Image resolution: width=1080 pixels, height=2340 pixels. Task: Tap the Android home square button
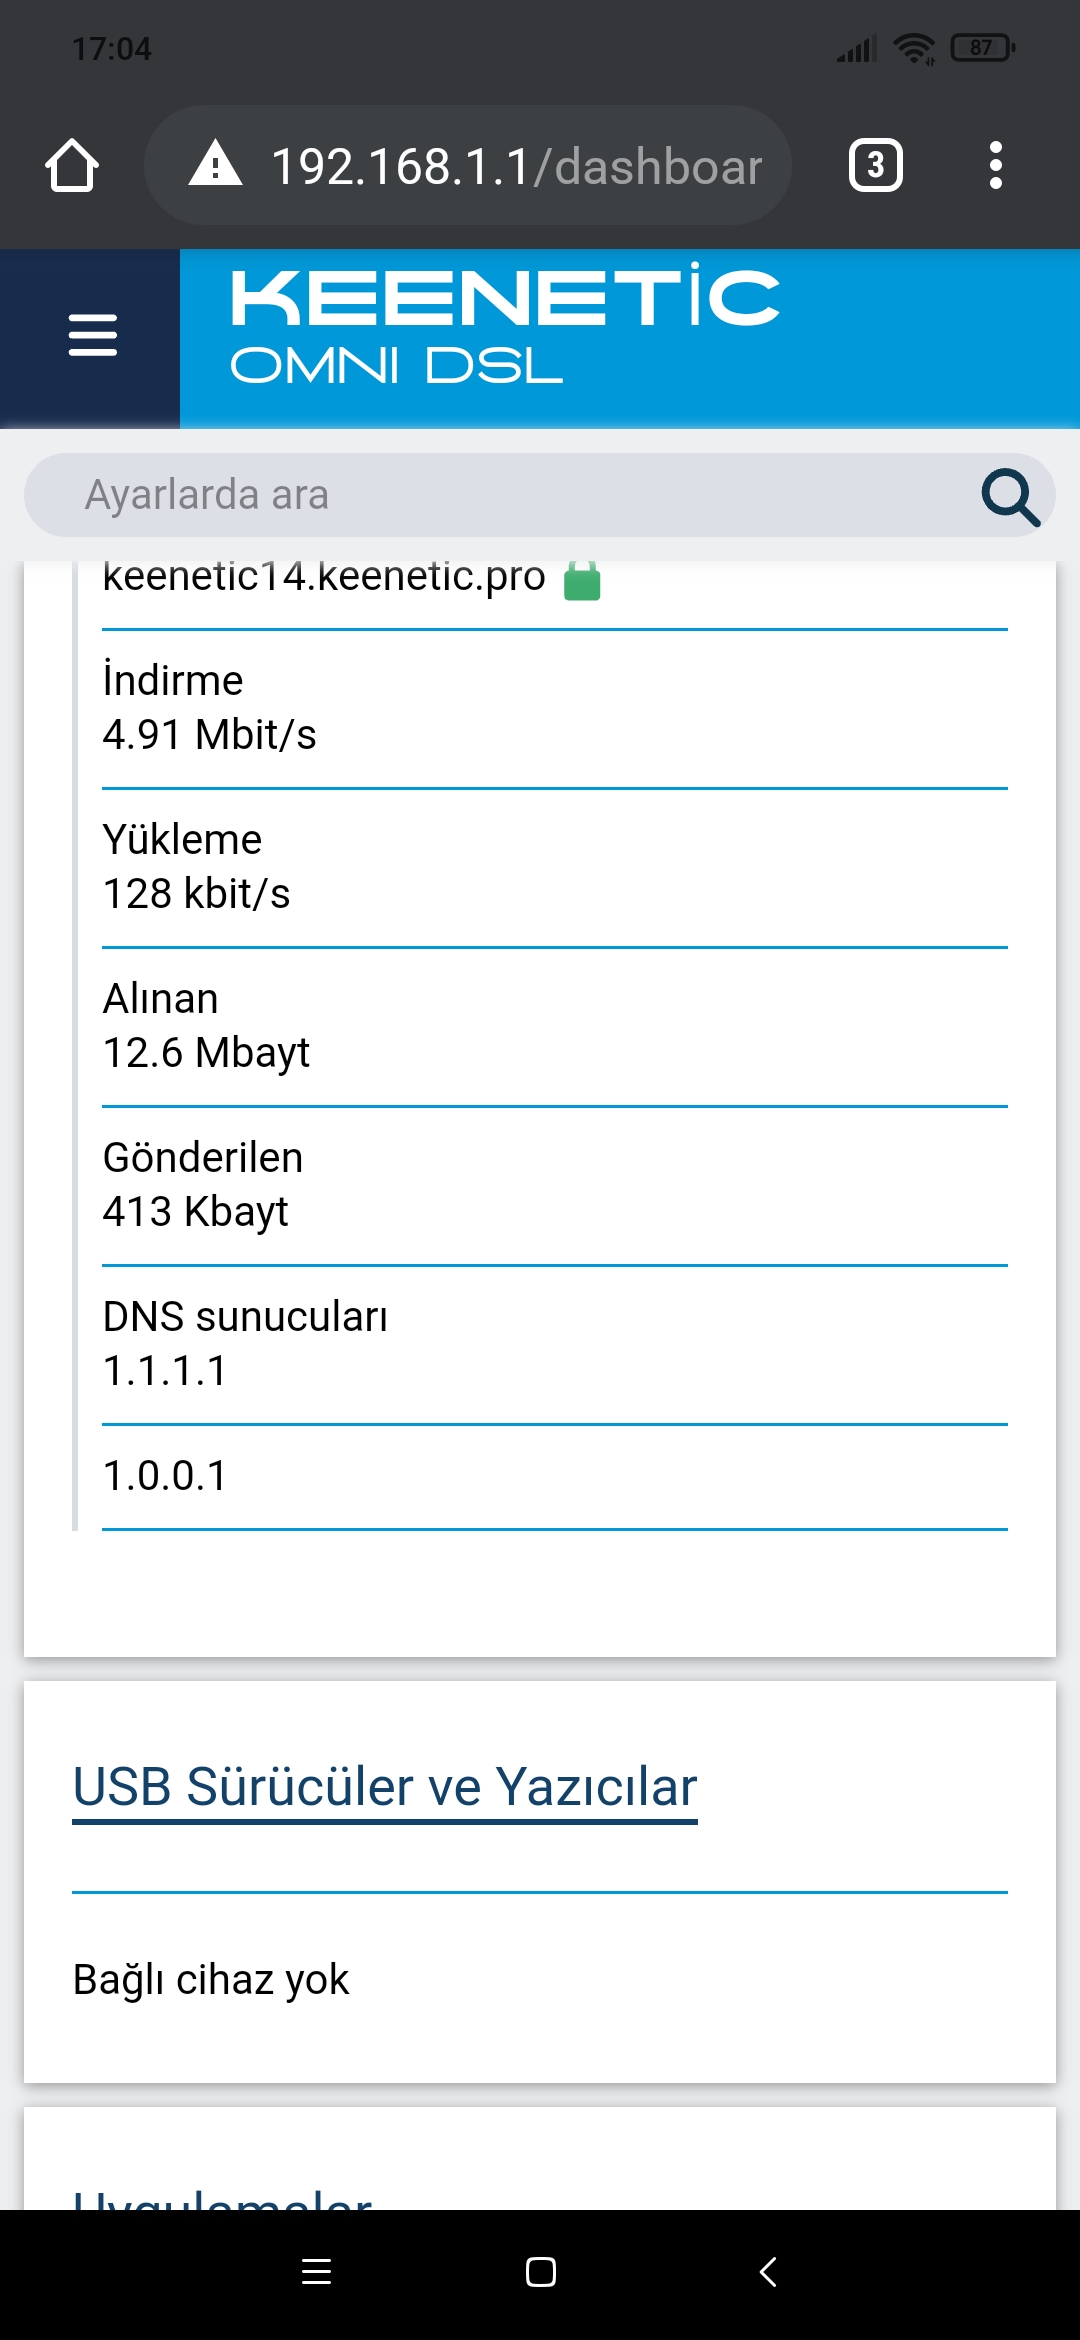coord(541,2272)
